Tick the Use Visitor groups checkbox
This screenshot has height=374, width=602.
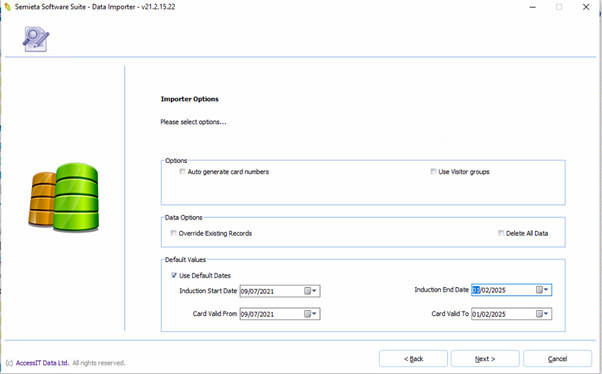tap(433, 172)
